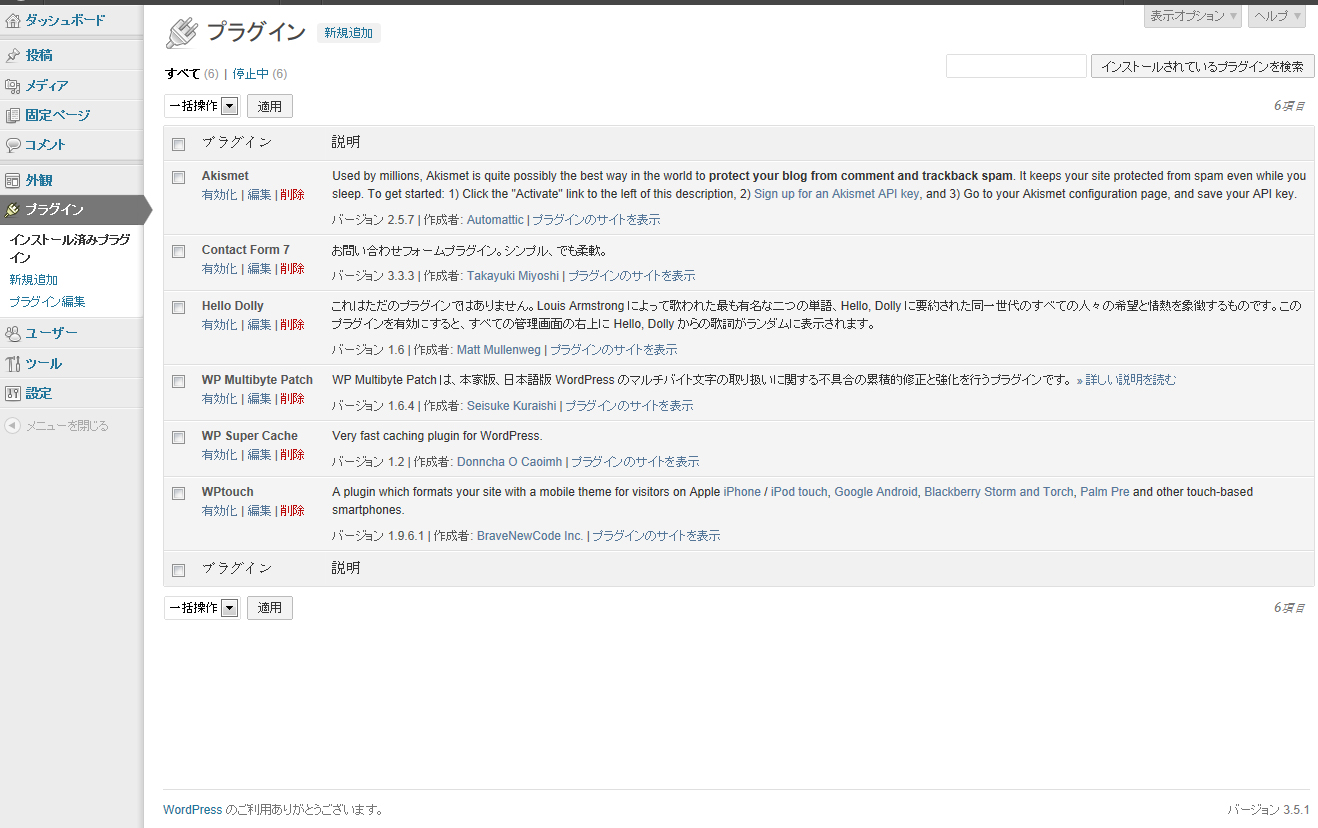Click the collapse menu arrow icon

[x=12, y=426]
